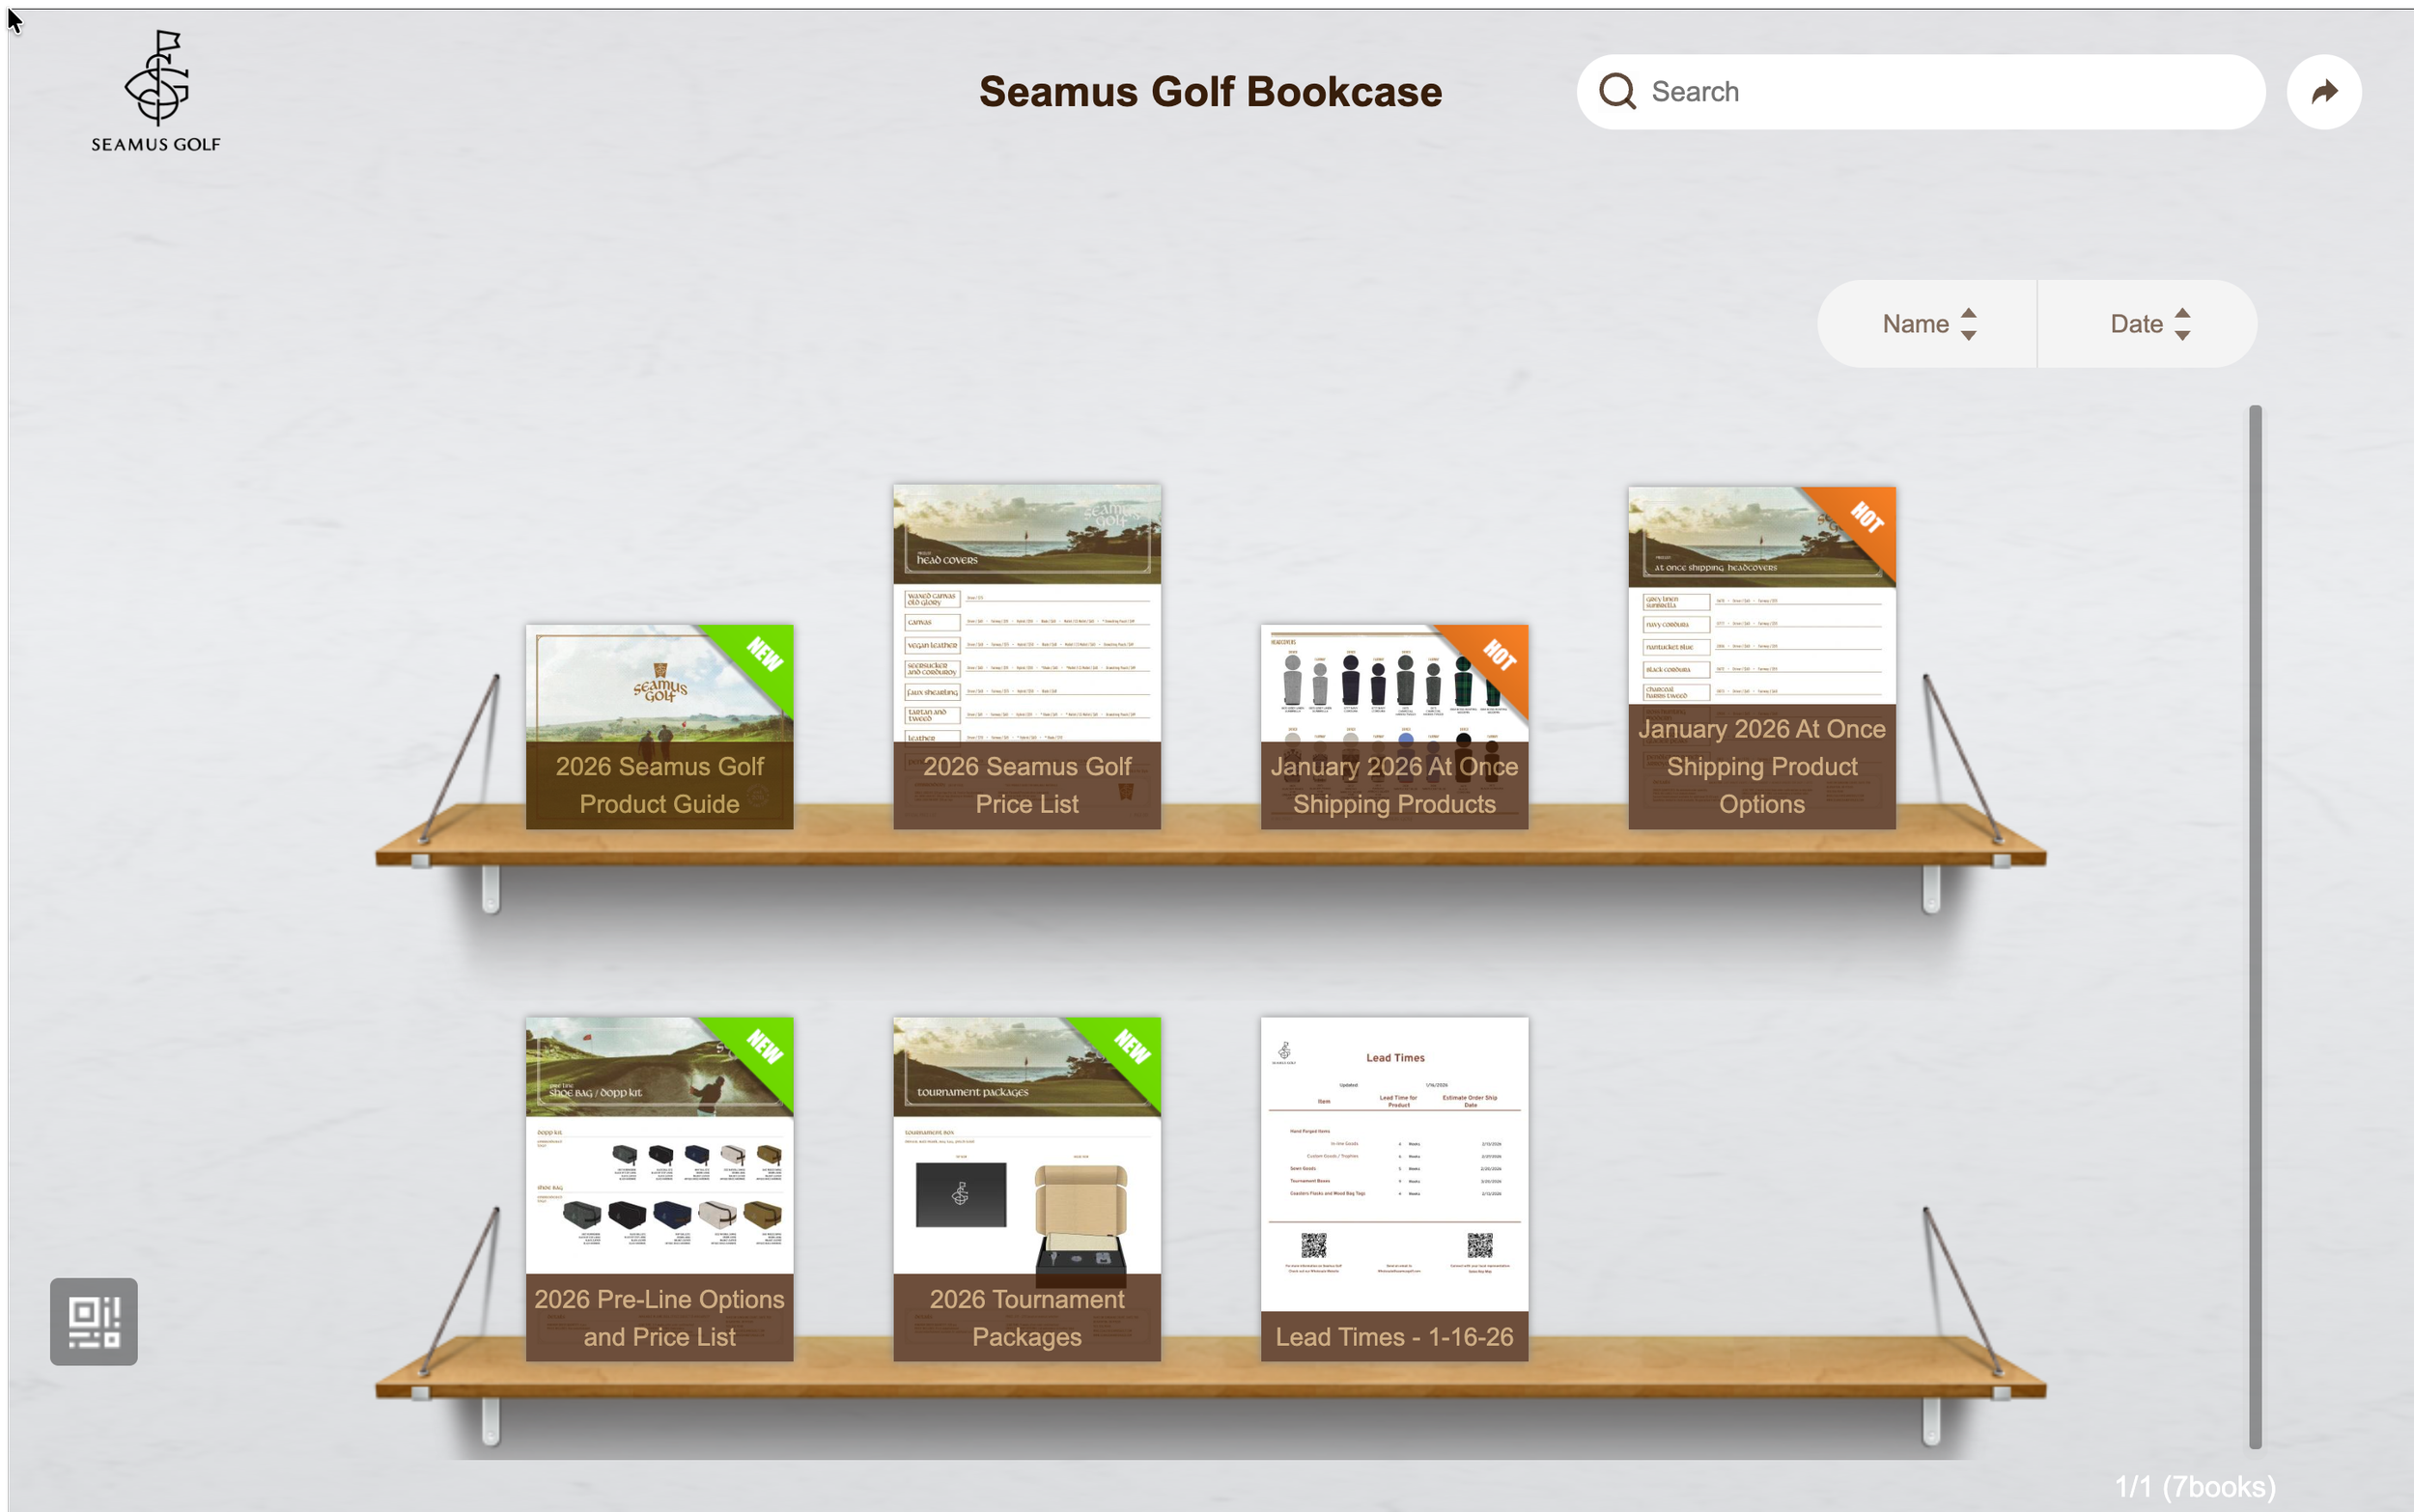This screenshot has height=1512, width=2414.
Task: Click HOT ribbon on Shipping Product Options
Action: point(1865,518)
